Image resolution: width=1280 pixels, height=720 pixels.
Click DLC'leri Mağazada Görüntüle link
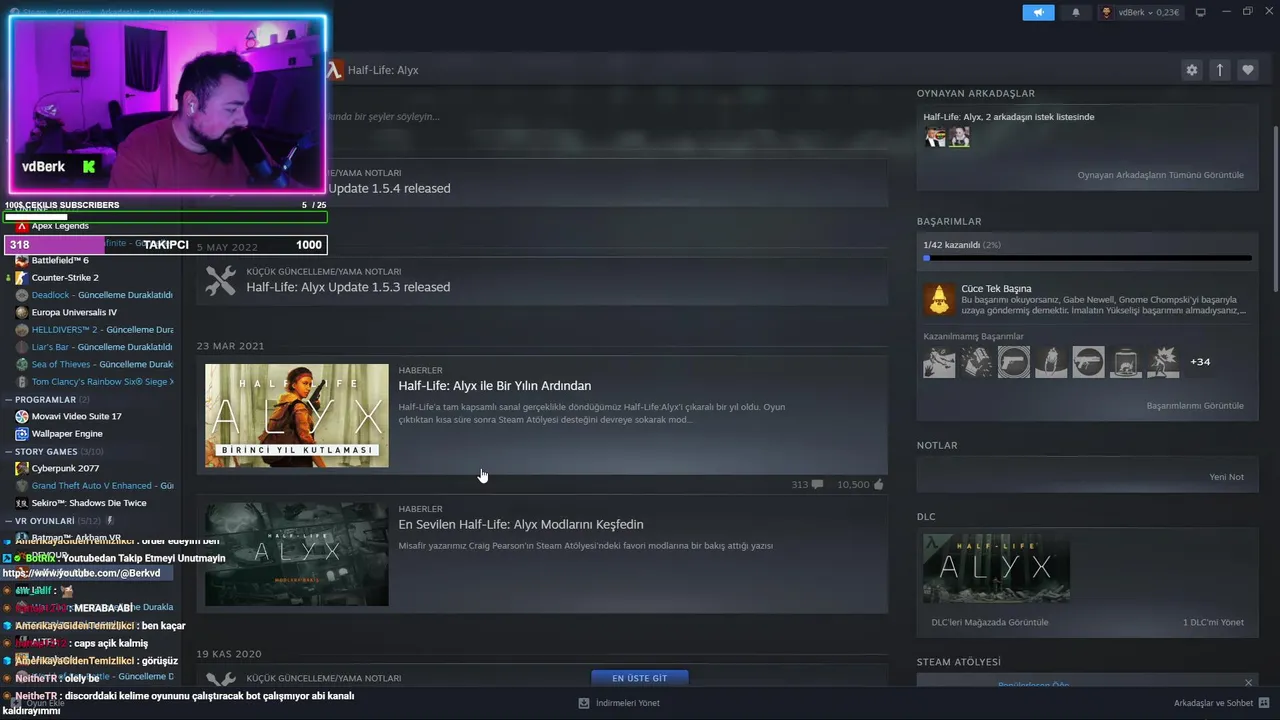coord(990,622)
